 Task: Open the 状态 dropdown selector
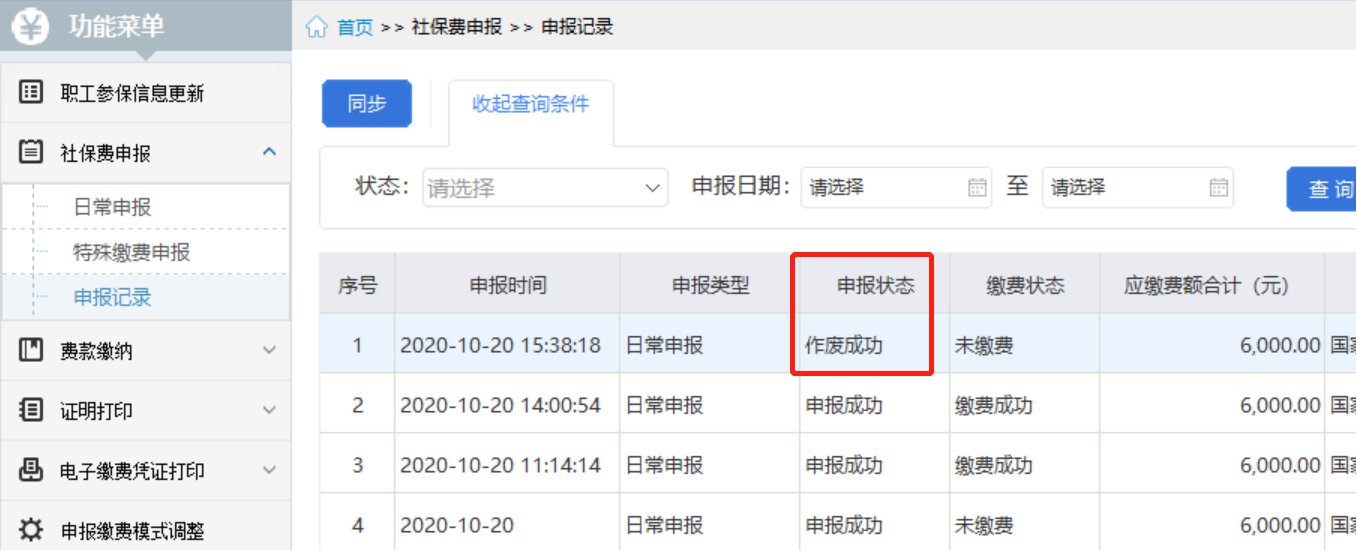(545, 188)
